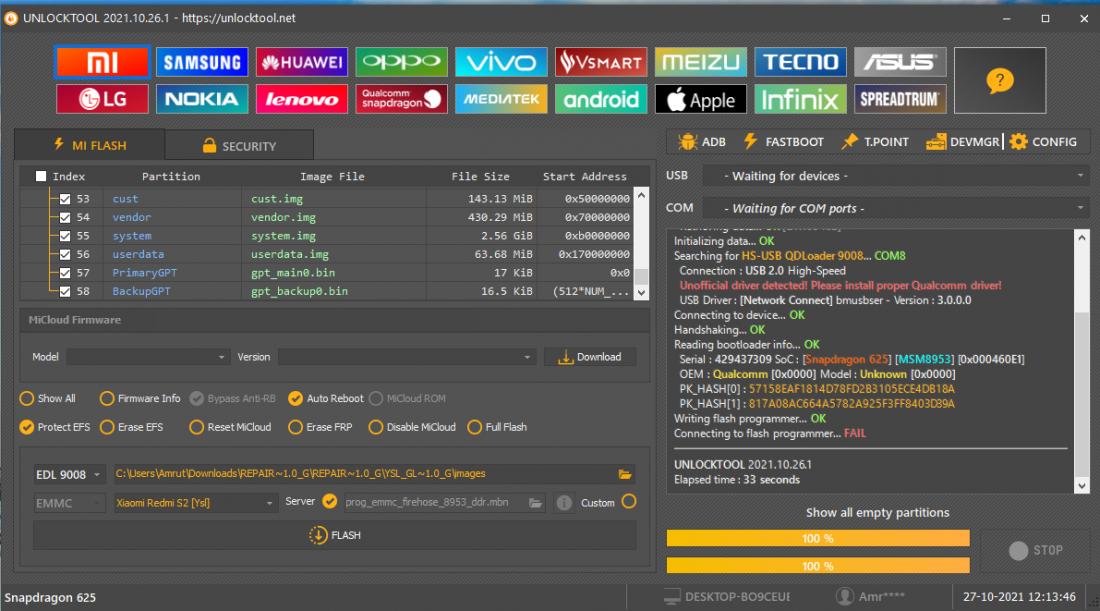Open the COM ports dropdown
Screen dimensions: 1100x611
(x=896, y=208)
